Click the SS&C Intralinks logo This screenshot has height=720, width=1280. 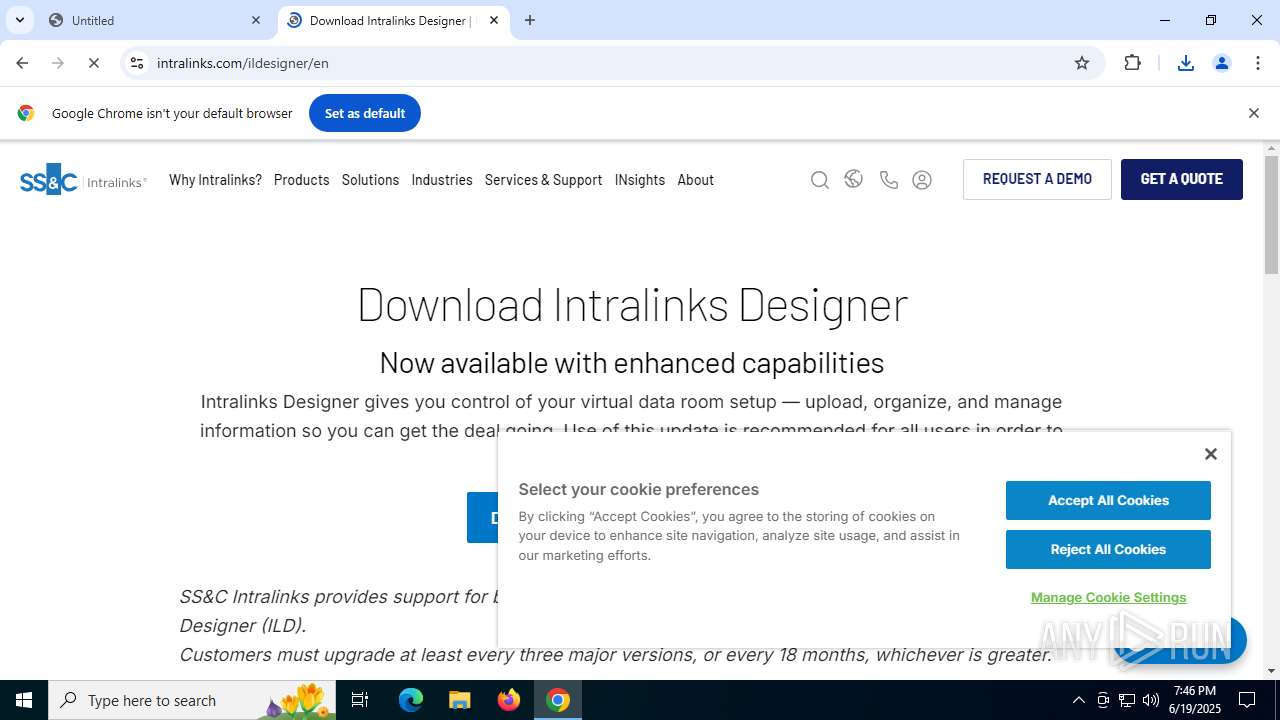pyautogui.click(x=83, y=180)
